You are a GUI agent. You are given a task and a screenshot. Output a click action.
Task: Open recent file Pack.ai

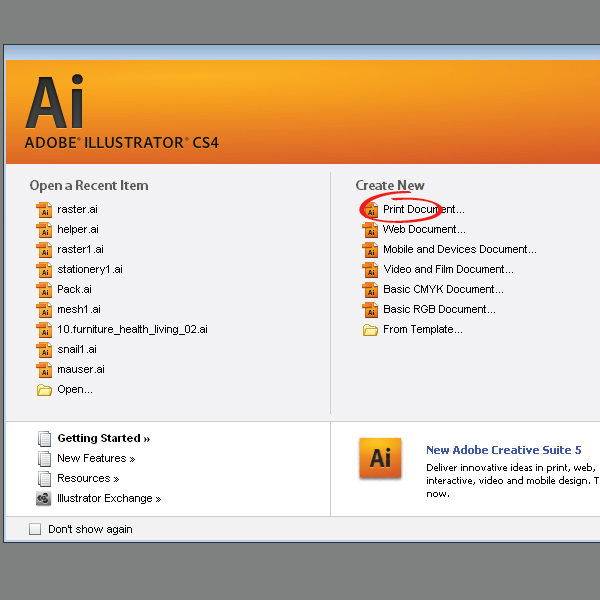click(x=74, y=289)
